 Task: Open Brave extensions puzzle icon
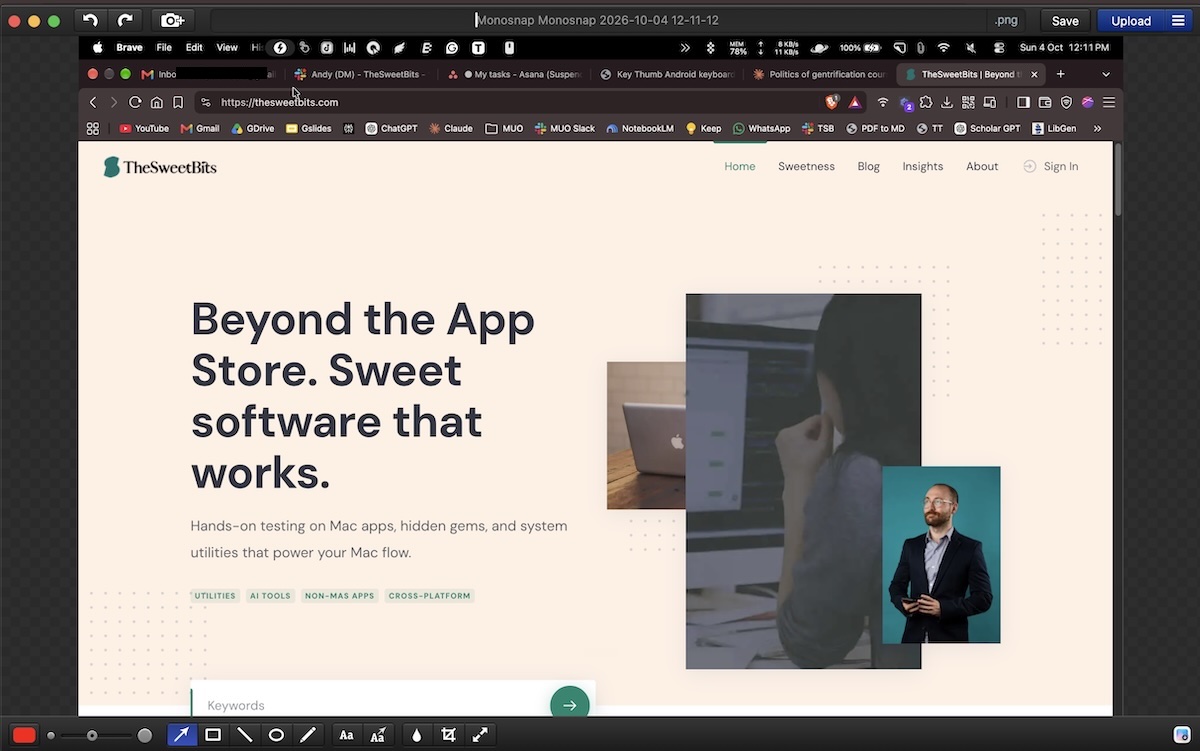coord(926,102)
